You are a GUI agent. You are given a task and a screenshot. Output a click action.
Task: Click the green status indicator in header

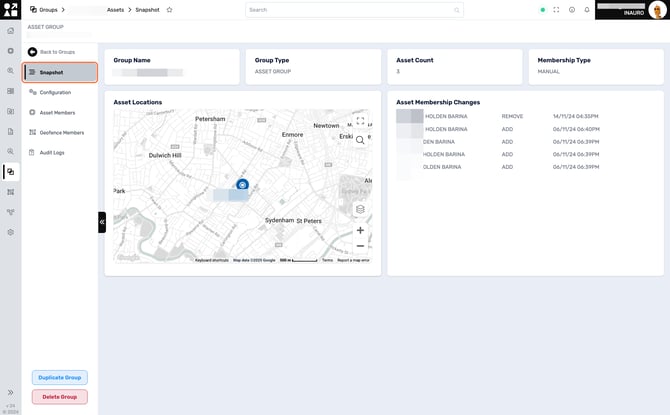click(542, 10)
